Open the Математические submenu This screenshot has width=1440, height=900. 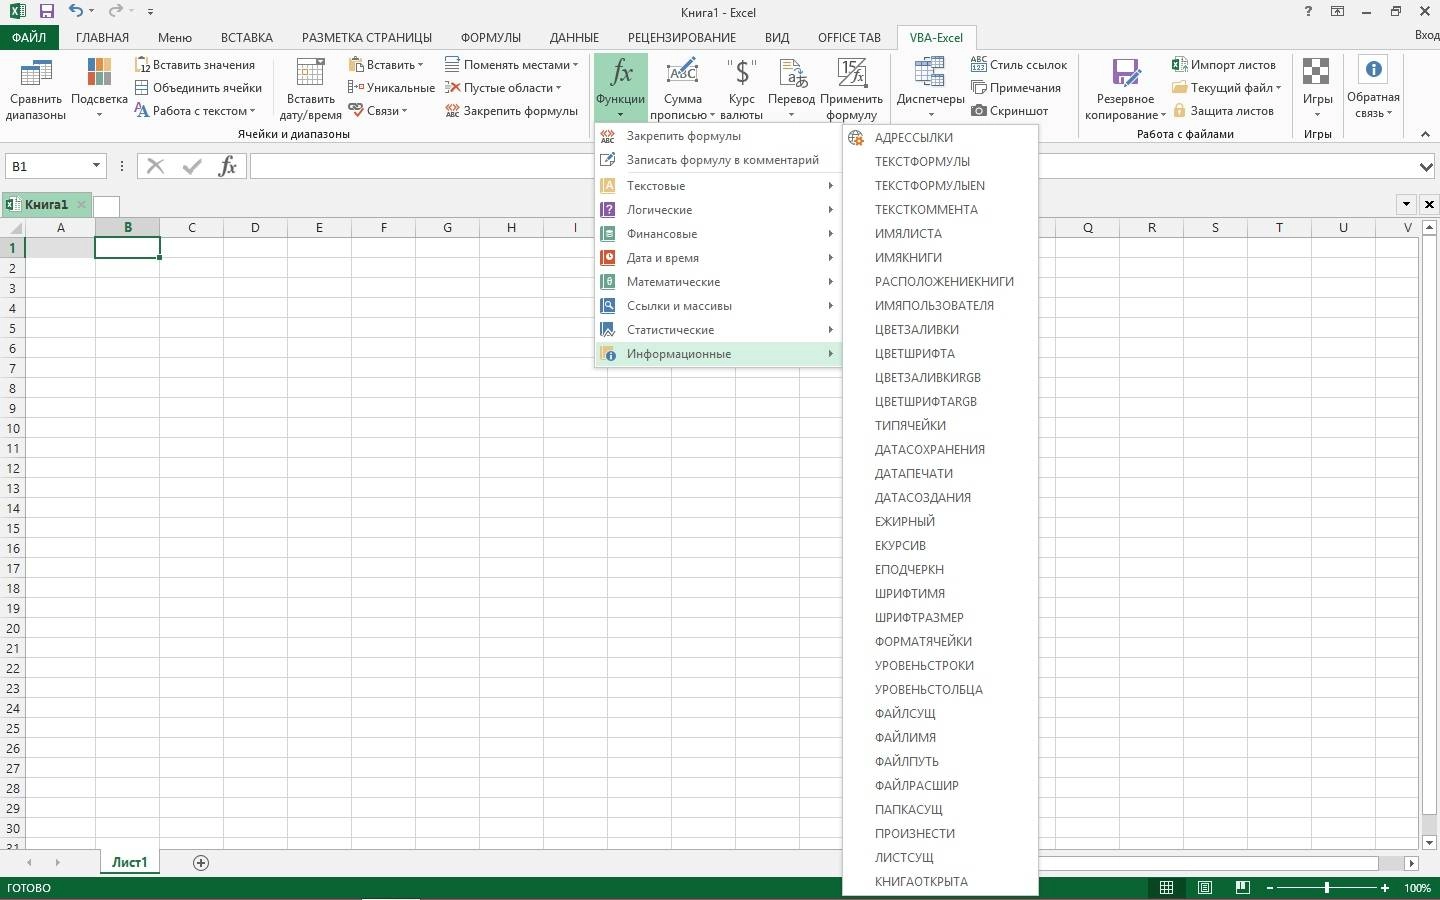718,282
